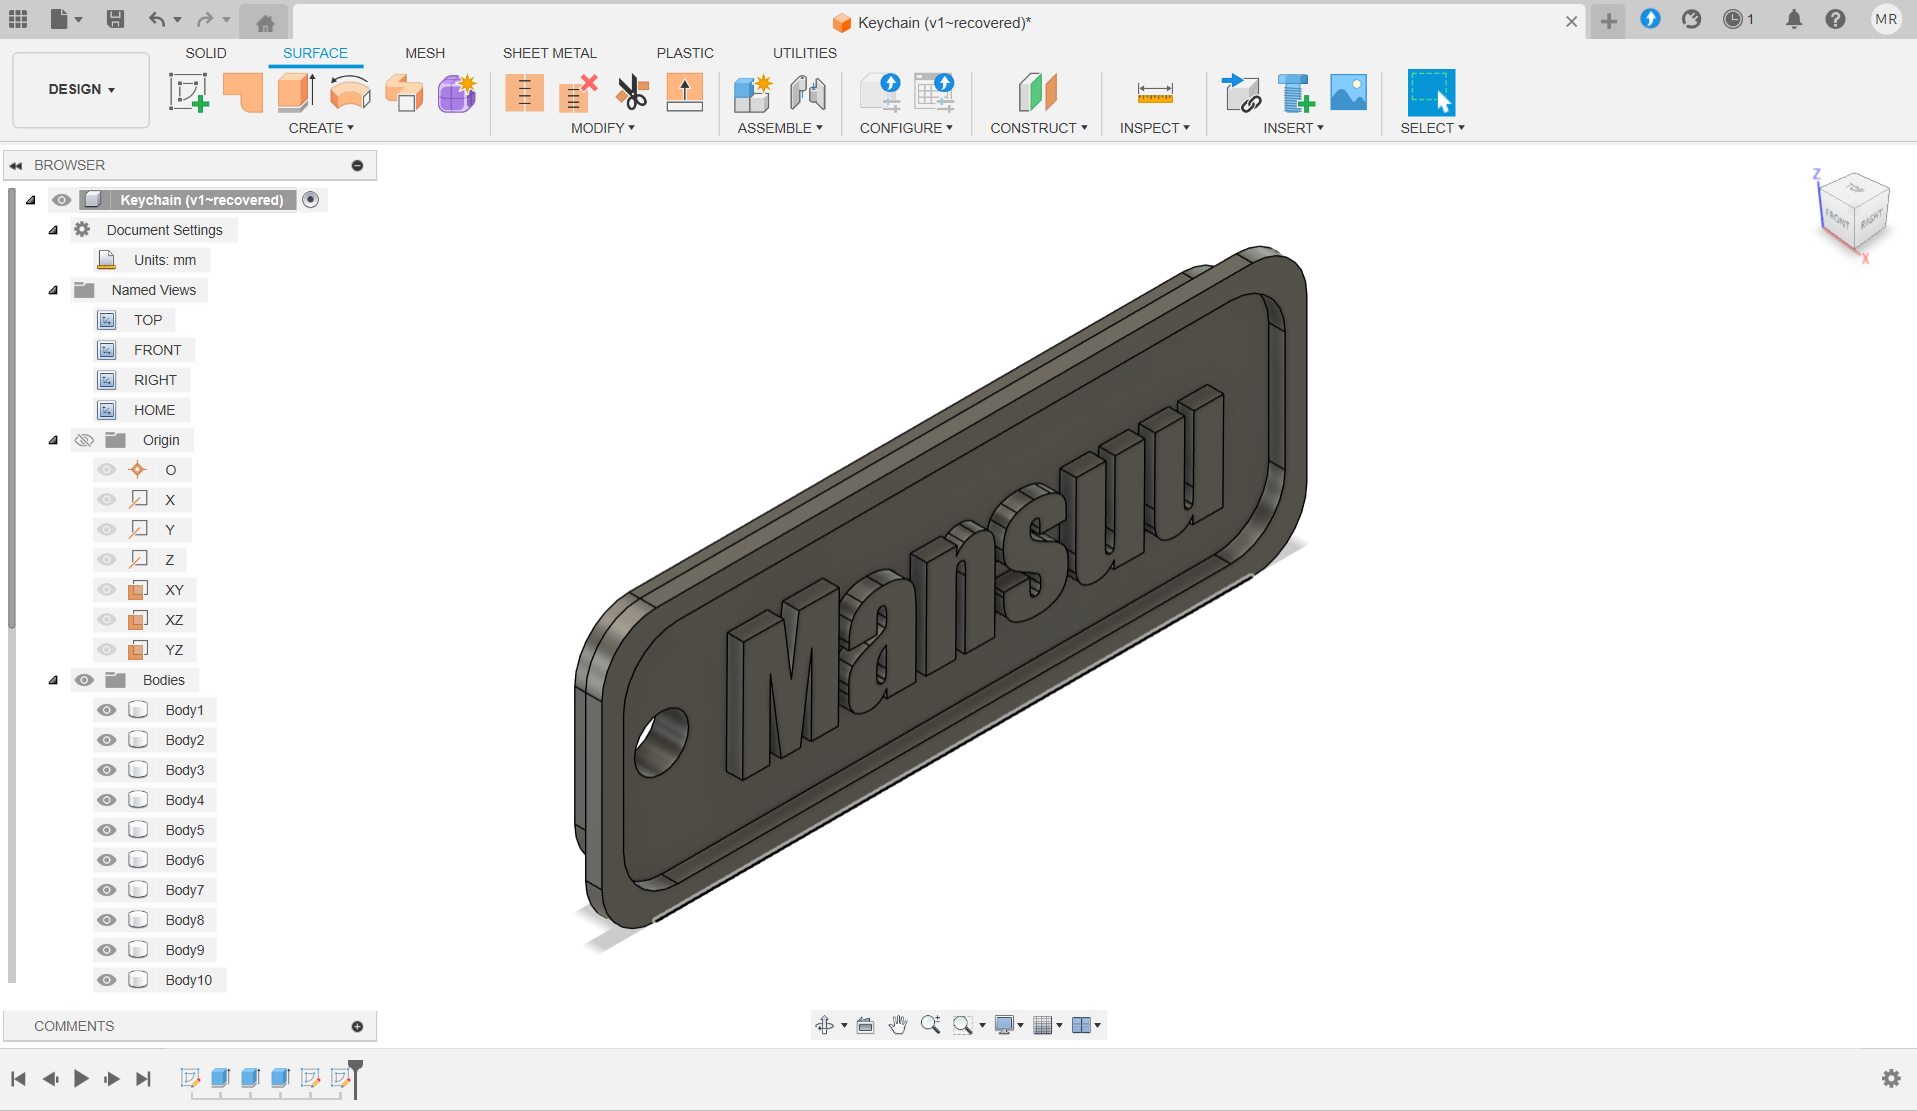Click the Insert Derive icon

(1242, 92)
